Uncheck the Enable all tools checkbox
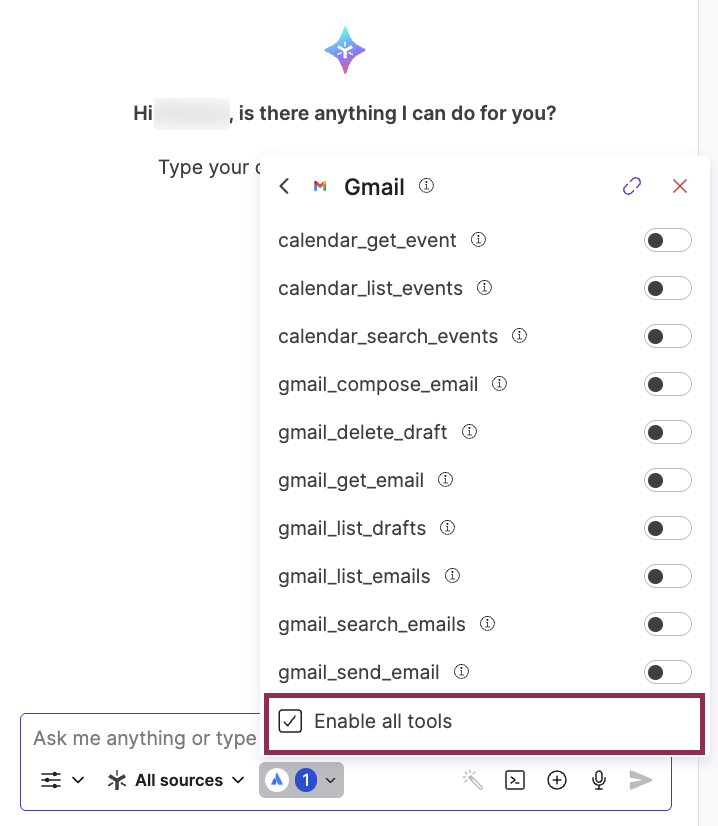 (x=290, y=720)
